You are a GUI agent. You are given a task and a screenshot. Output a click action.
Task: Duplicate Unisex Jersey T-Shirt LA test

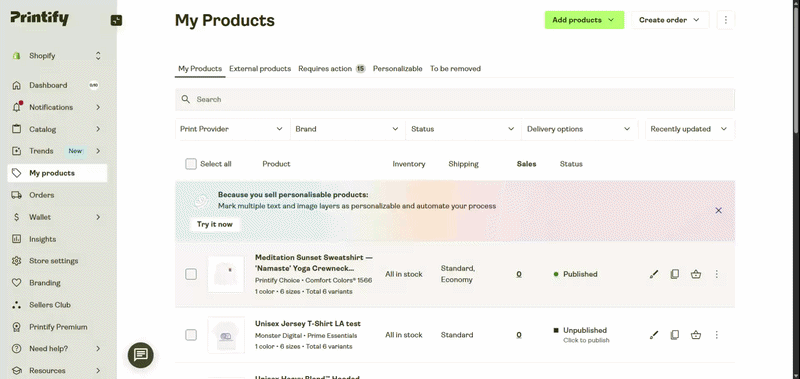tap(674, 335)
